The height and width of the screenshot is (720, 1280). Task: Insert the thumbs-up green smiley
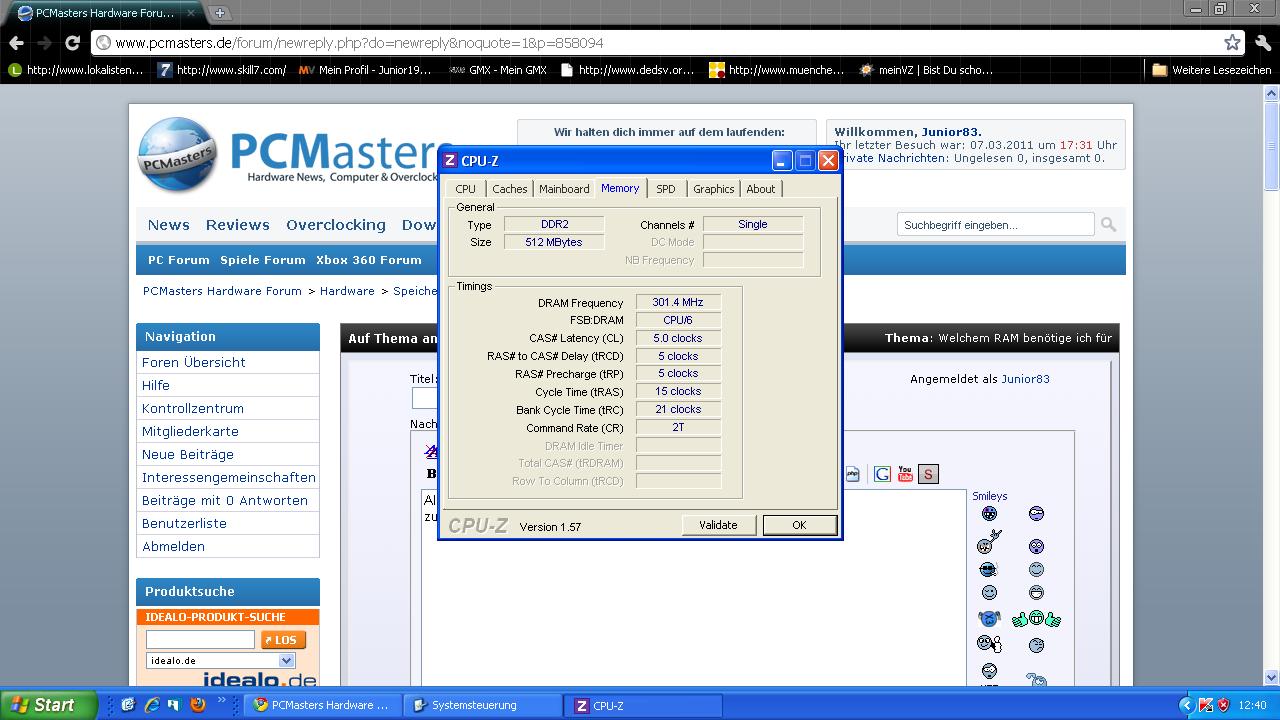pyautogui.click(x=1036, y=619)
